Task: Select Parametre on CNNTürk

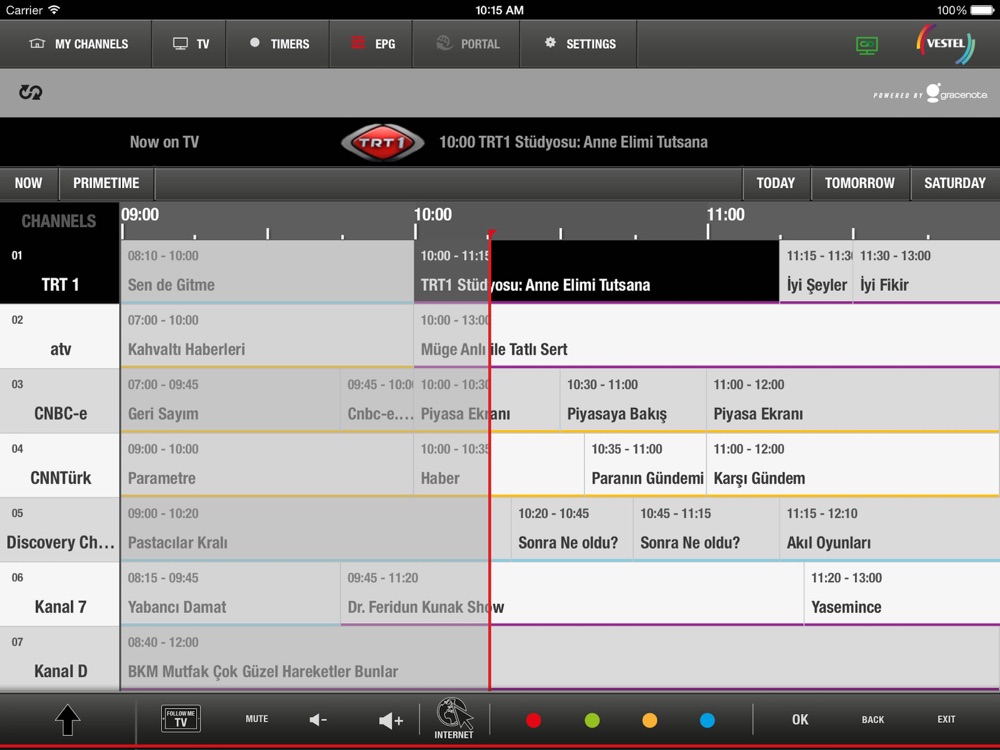Action: (x=267, y=465)
